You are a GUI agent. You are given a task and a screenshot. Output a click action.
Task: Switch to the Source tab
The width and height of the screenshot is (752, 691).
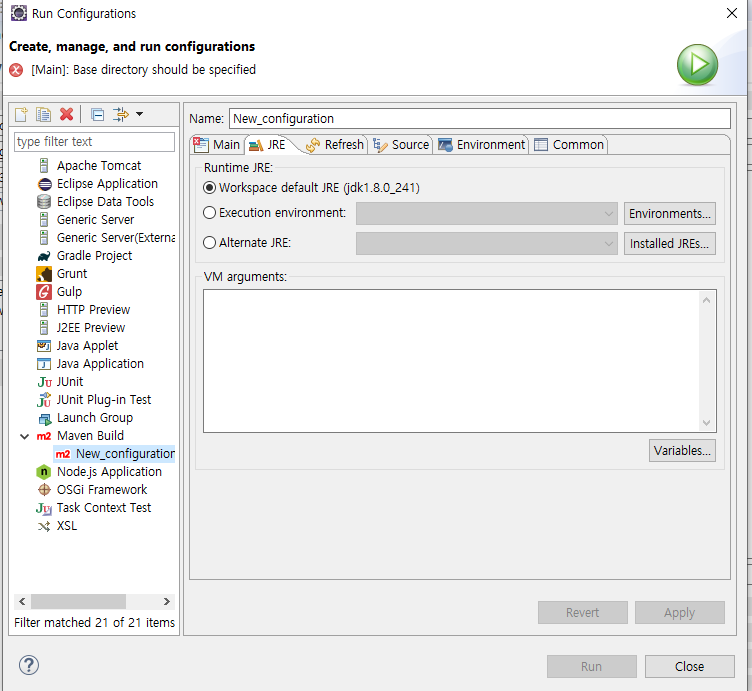pos(401,145)
